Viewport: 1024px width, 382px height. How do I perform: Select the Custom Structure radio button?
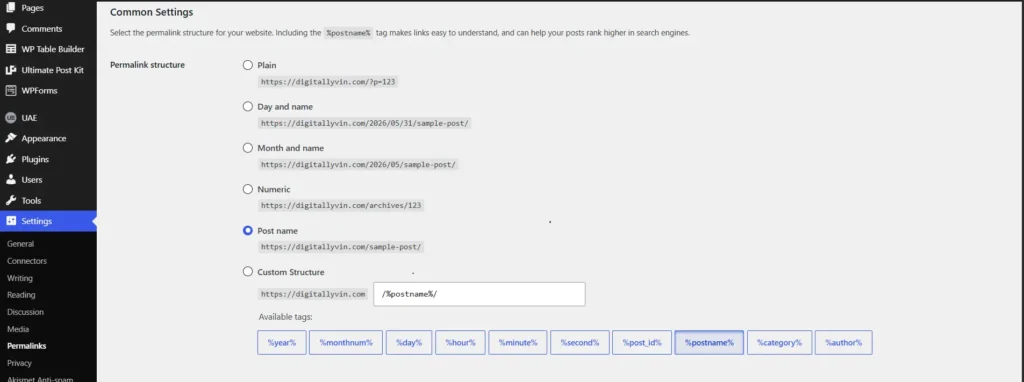(x=248, y=272)
